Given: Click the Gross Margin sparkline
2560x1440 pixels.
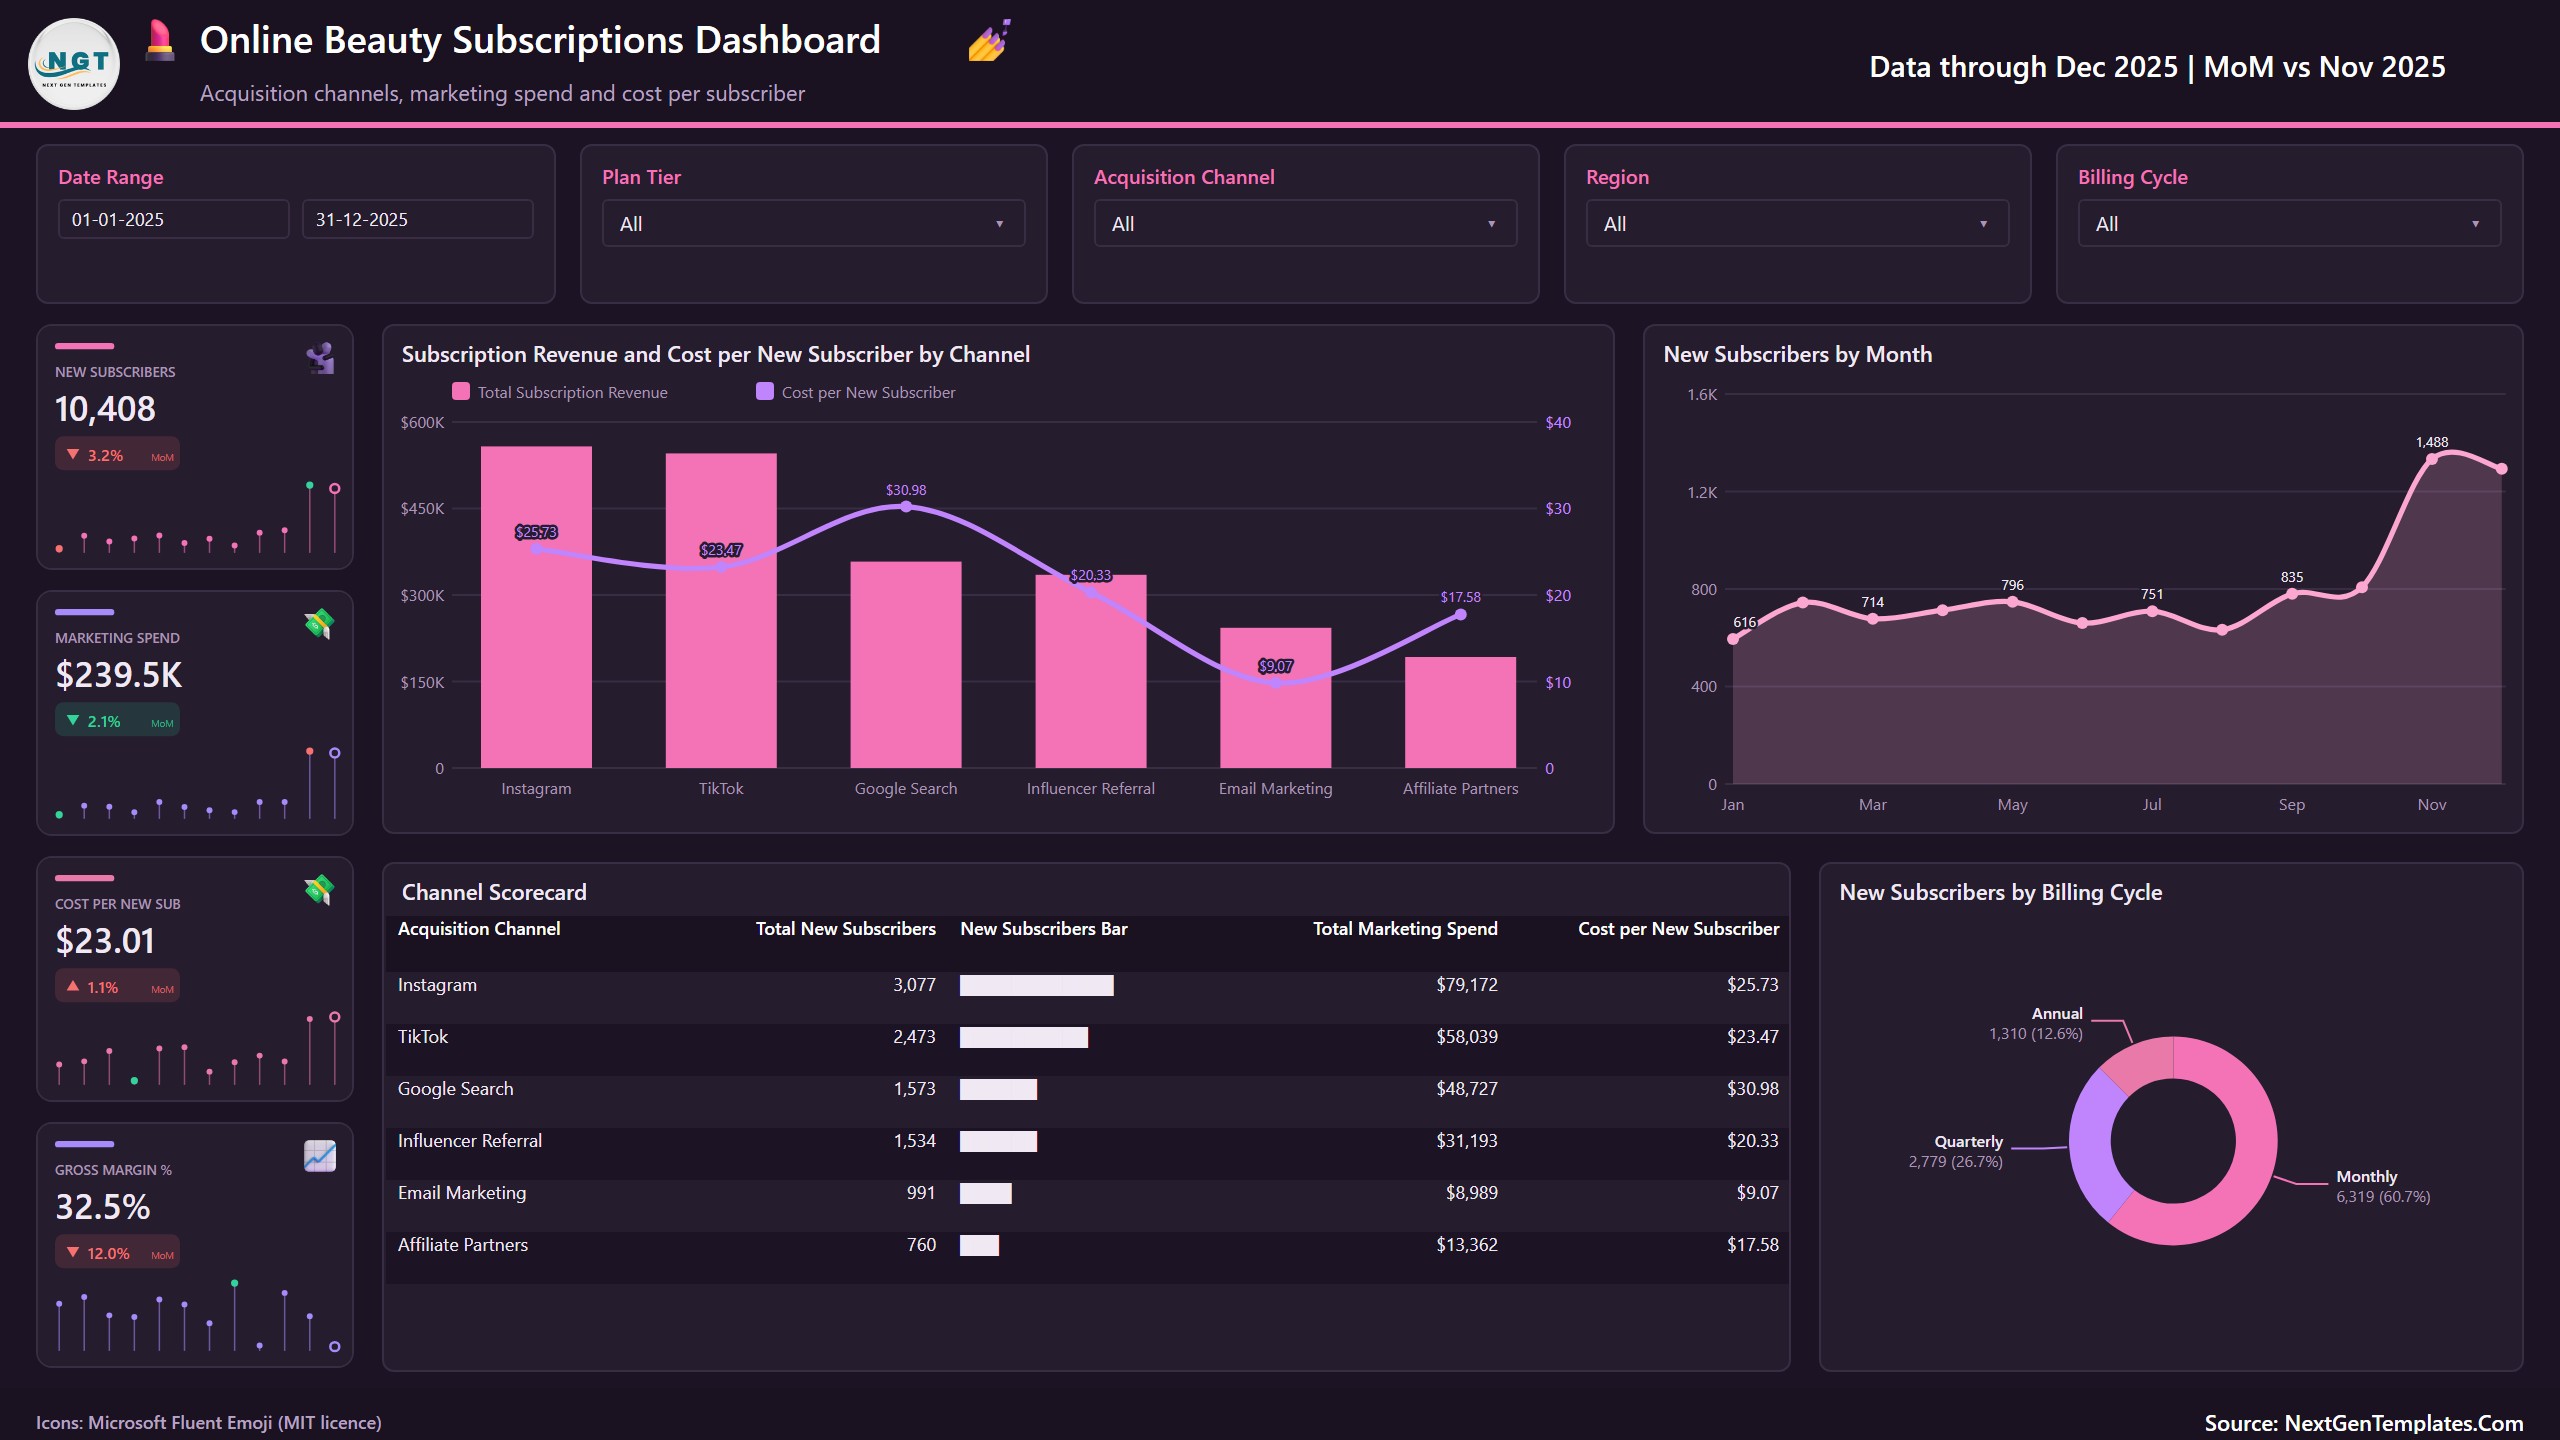Looking at the screenshot, I should click(x=196, y=1316).
